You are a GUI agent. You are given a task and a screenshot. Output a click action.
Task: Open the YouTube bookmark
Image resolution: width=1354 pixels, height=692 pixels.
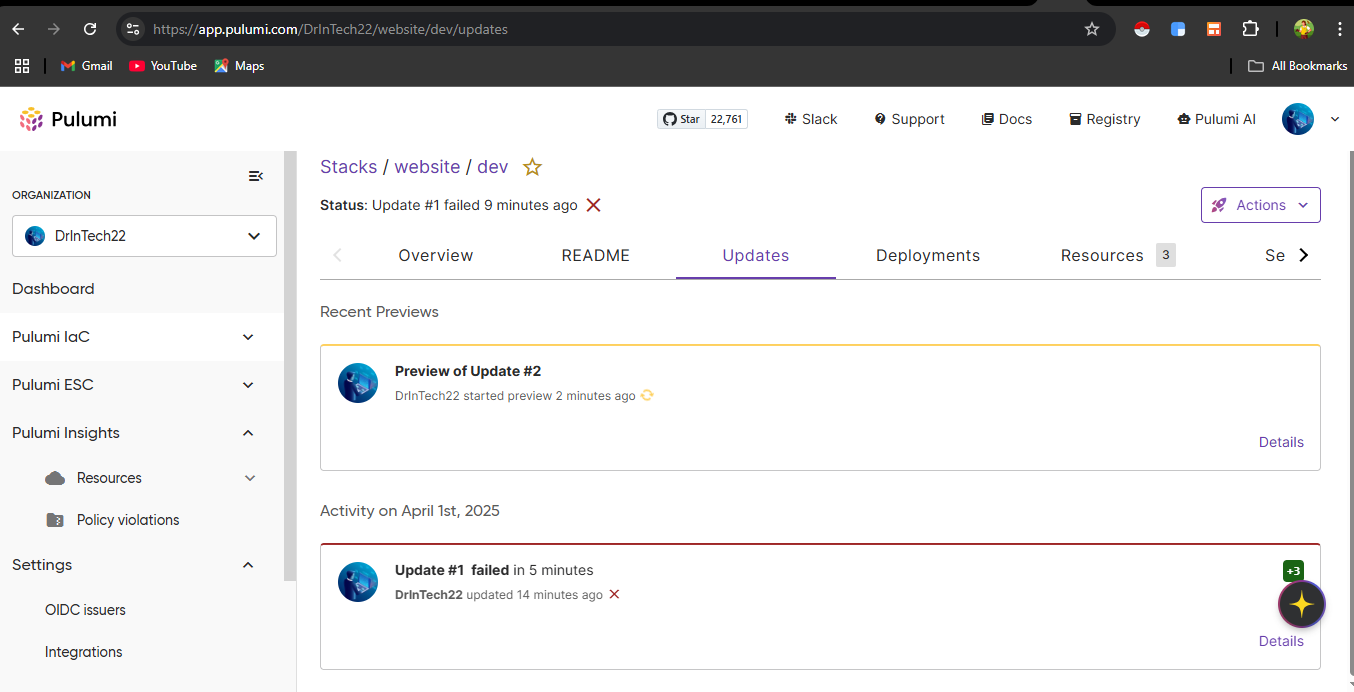[x=163, y=66]
